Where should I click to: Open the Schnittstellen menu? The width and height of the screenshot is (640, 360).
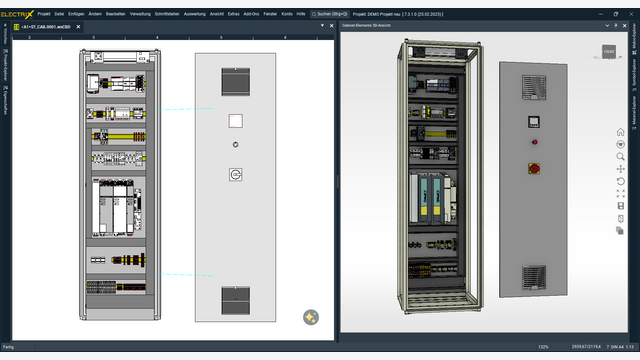click(x=167, y=14)
